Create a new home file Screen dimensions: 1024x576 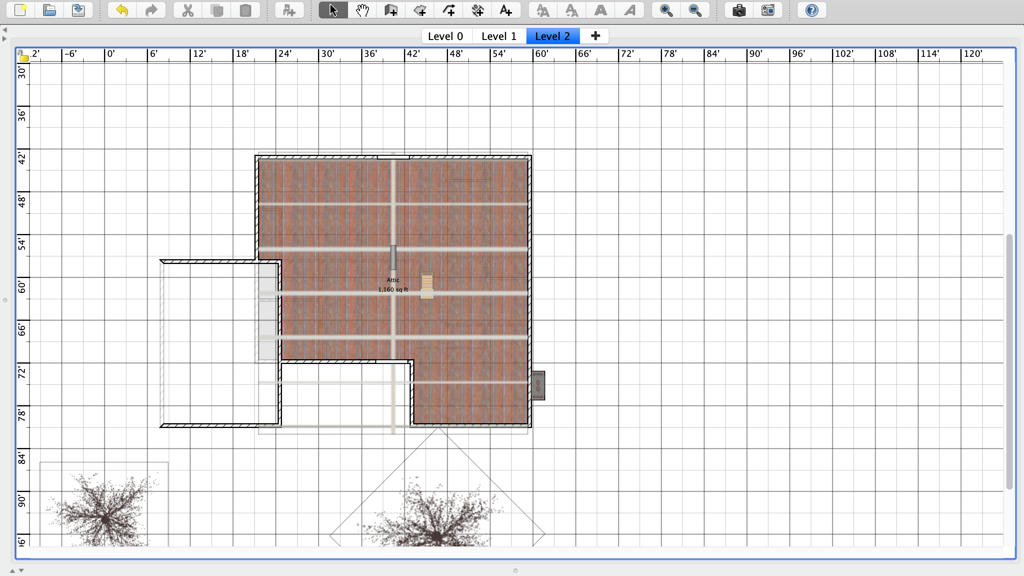click(20, 10)
